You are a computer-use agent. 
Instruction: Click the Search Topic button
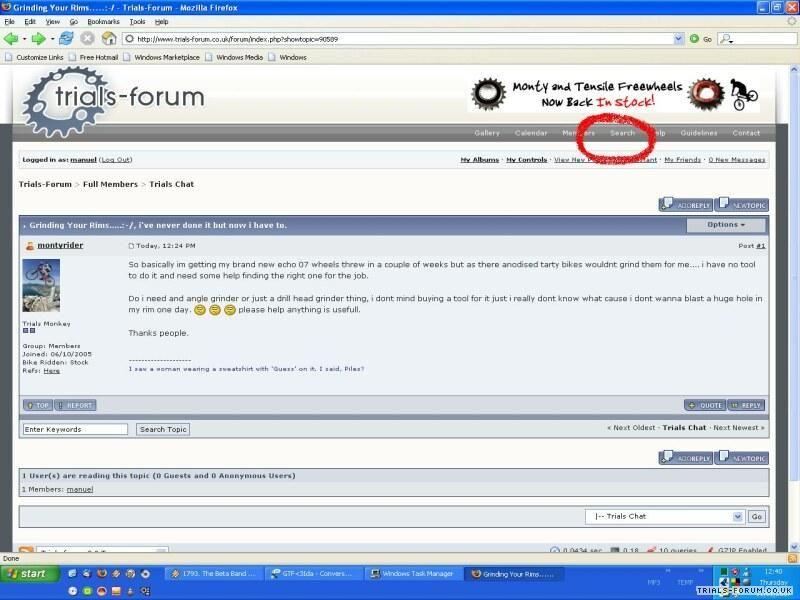tap(163, 430)
